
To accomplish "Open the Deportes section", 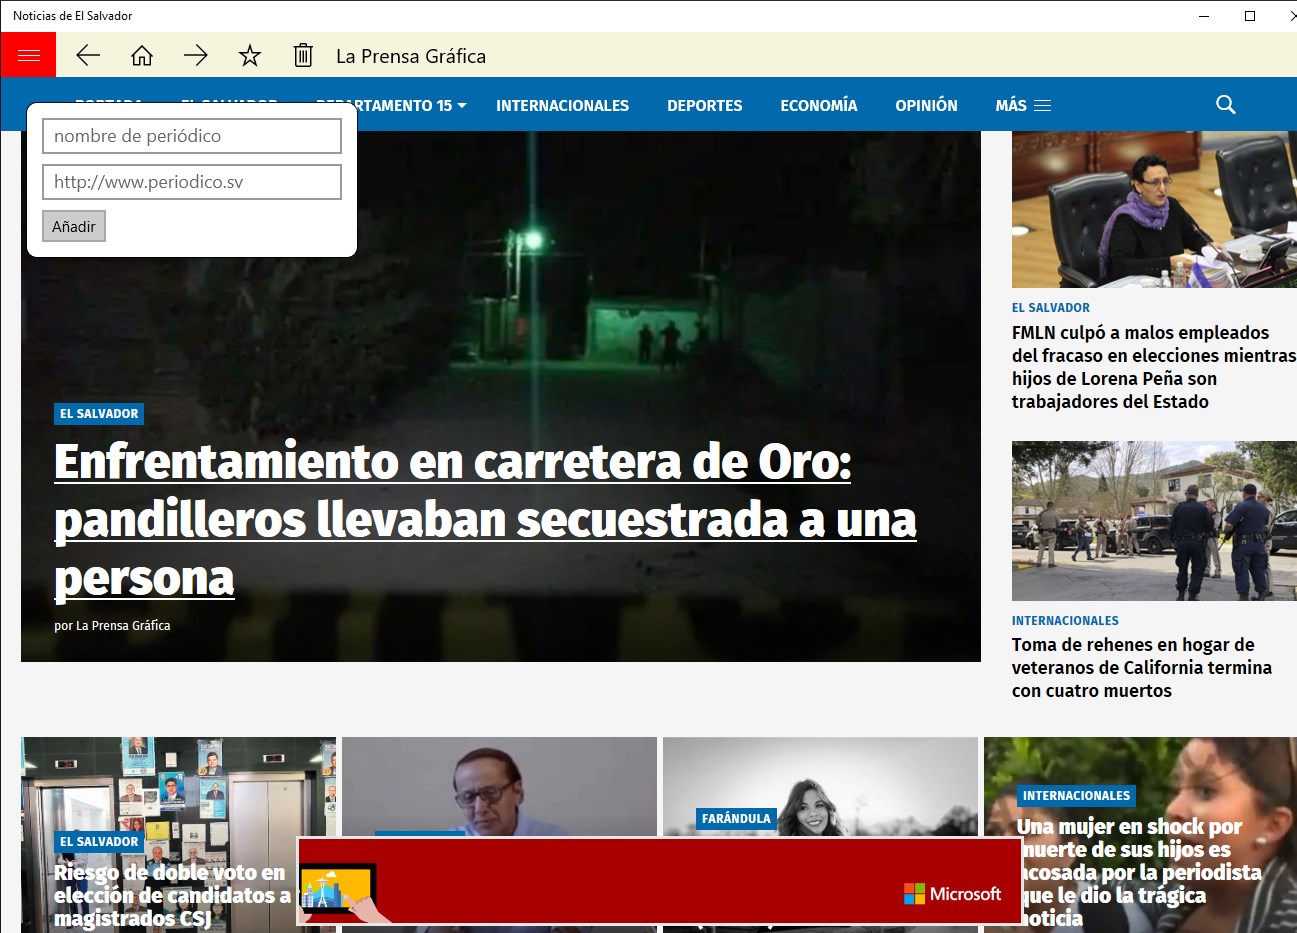I will pyautogui.click(x=705, y=105).
